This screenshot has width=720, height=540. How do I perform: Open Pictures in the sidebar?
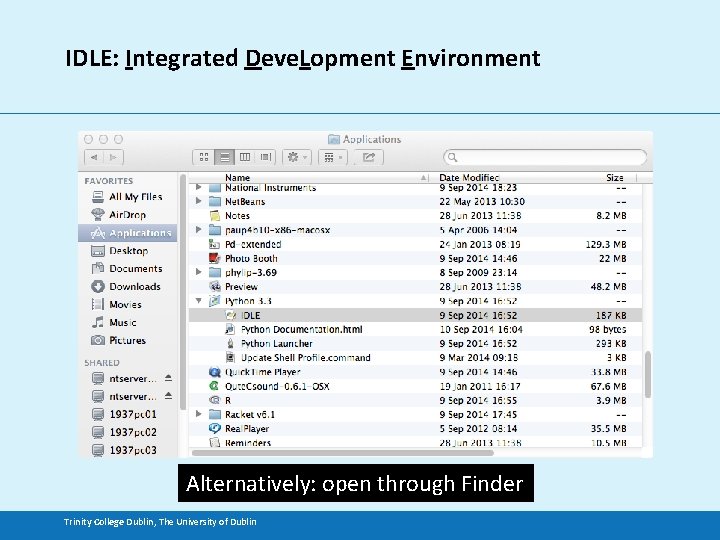coord(127,340)
